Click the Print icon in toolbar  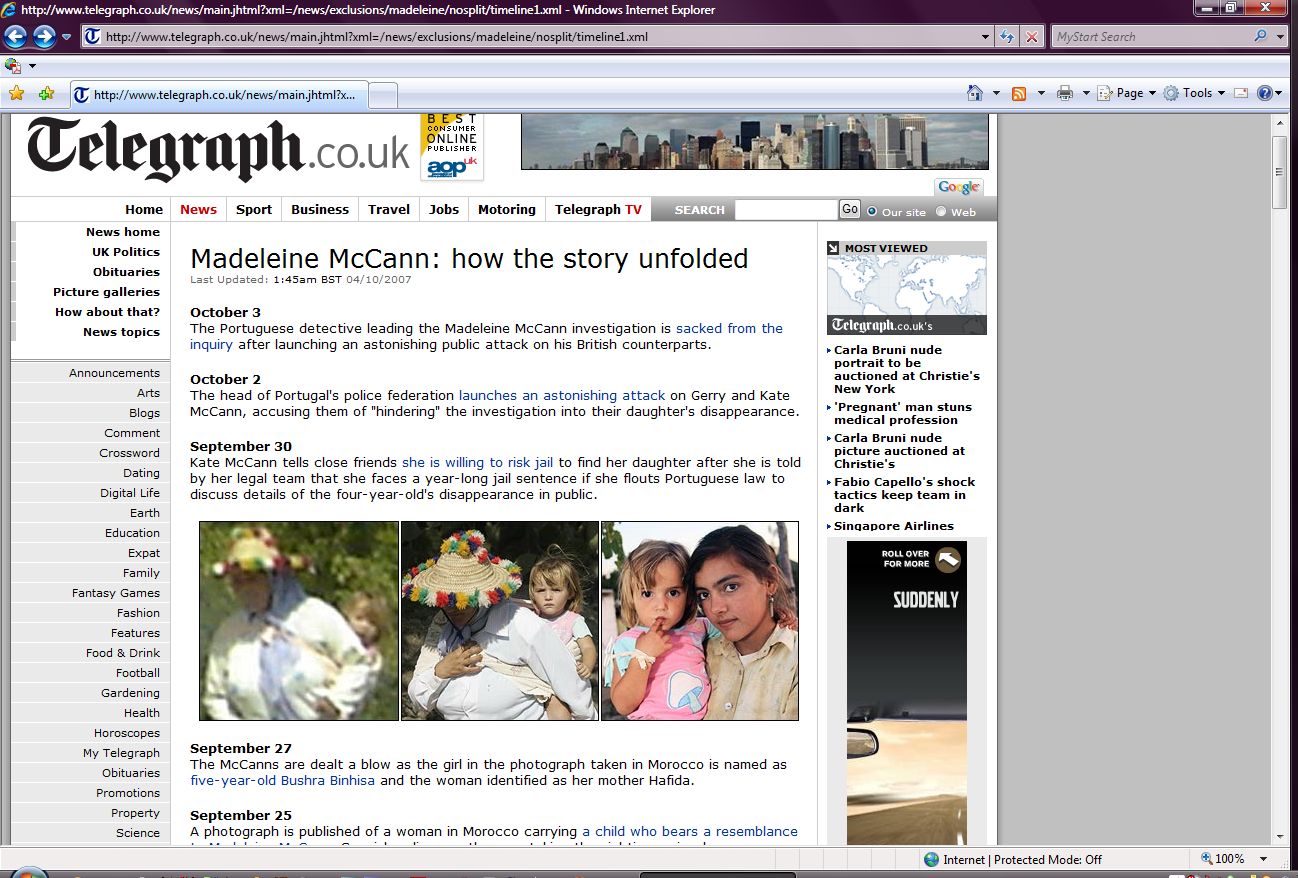(1065, 93)
